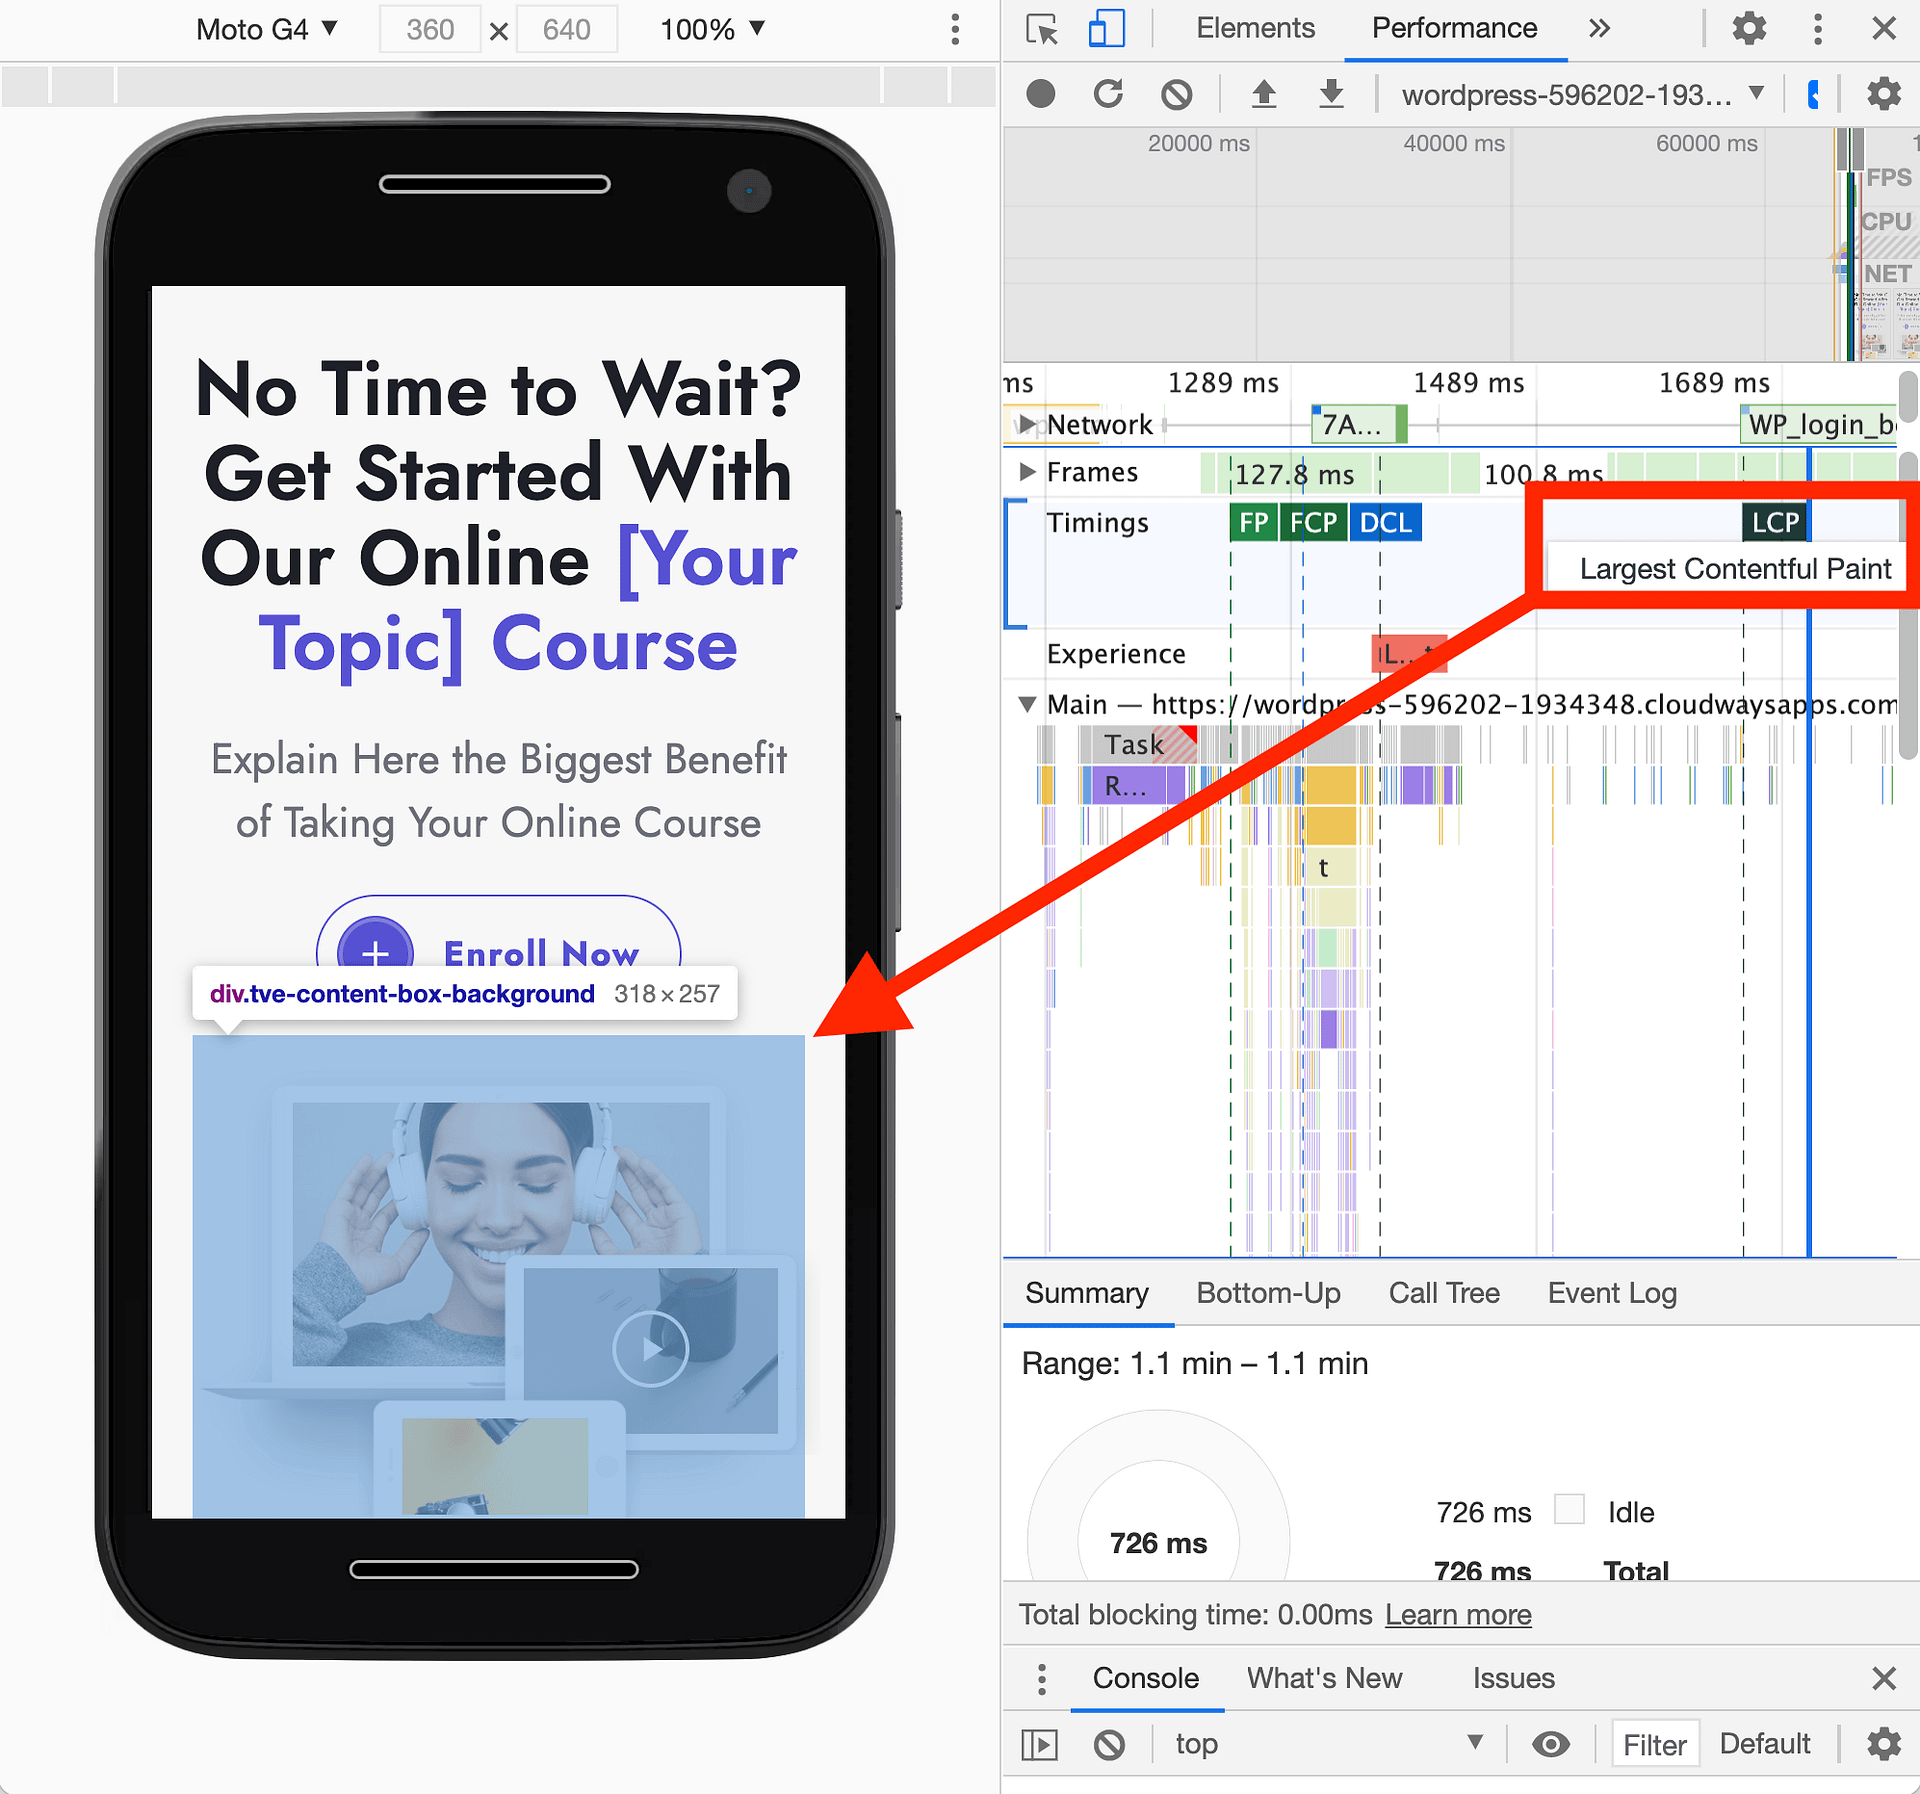Show the console sidebar

click(x=1039, y=1743)
